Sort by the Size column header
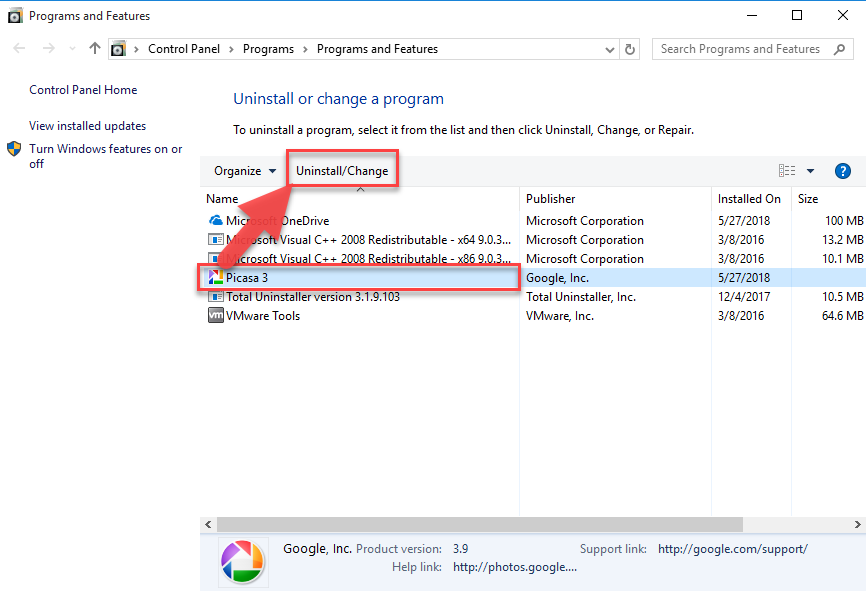The width and height of the screenshot is (866, 591). tap(807, 199)
